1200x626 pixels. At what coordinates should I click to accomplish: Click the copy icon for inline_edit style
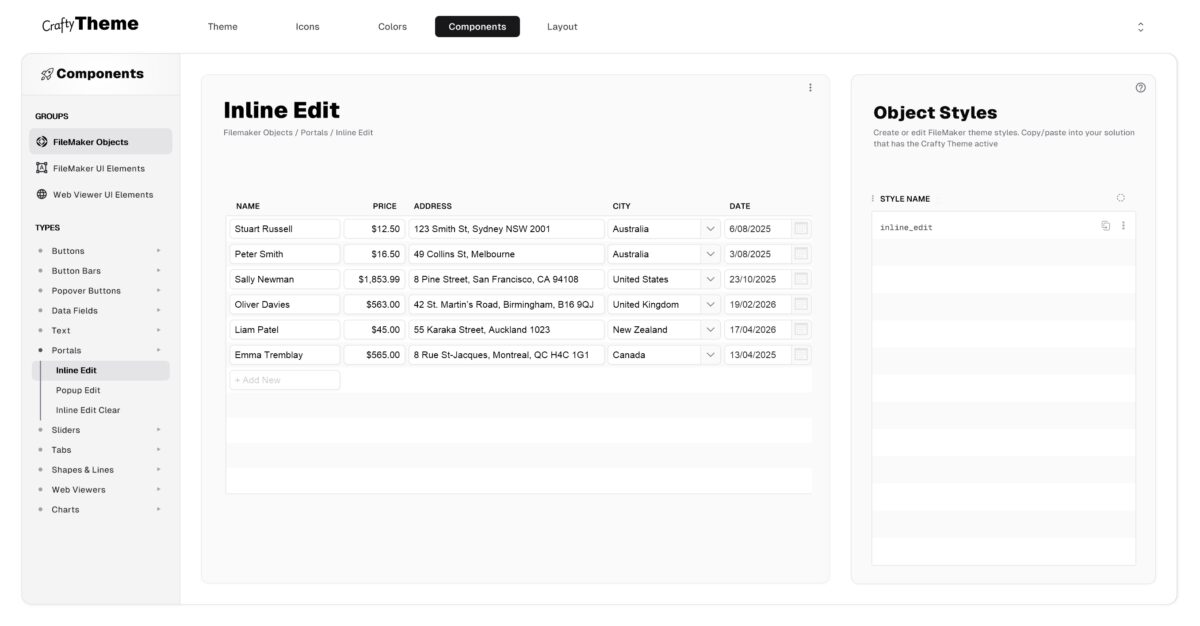(1106, 226)
